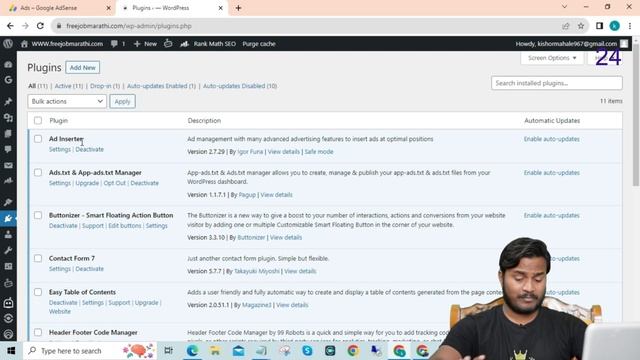Image resolution: width=640 pixels, height=360 pixels.
Task: Open Plugins plug icon in sidebar
Action: pos(8,218)
